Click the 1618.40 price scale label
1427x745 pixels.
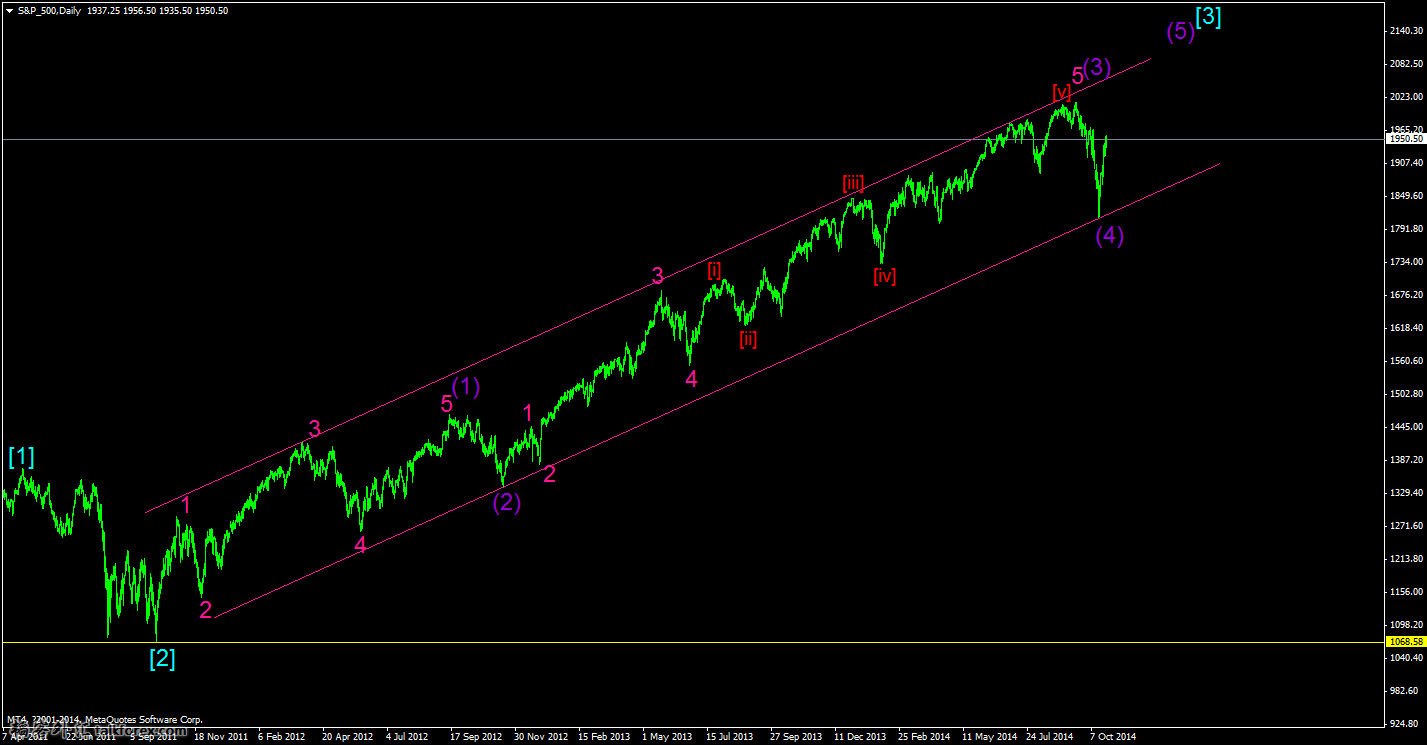coord(1404,328)
